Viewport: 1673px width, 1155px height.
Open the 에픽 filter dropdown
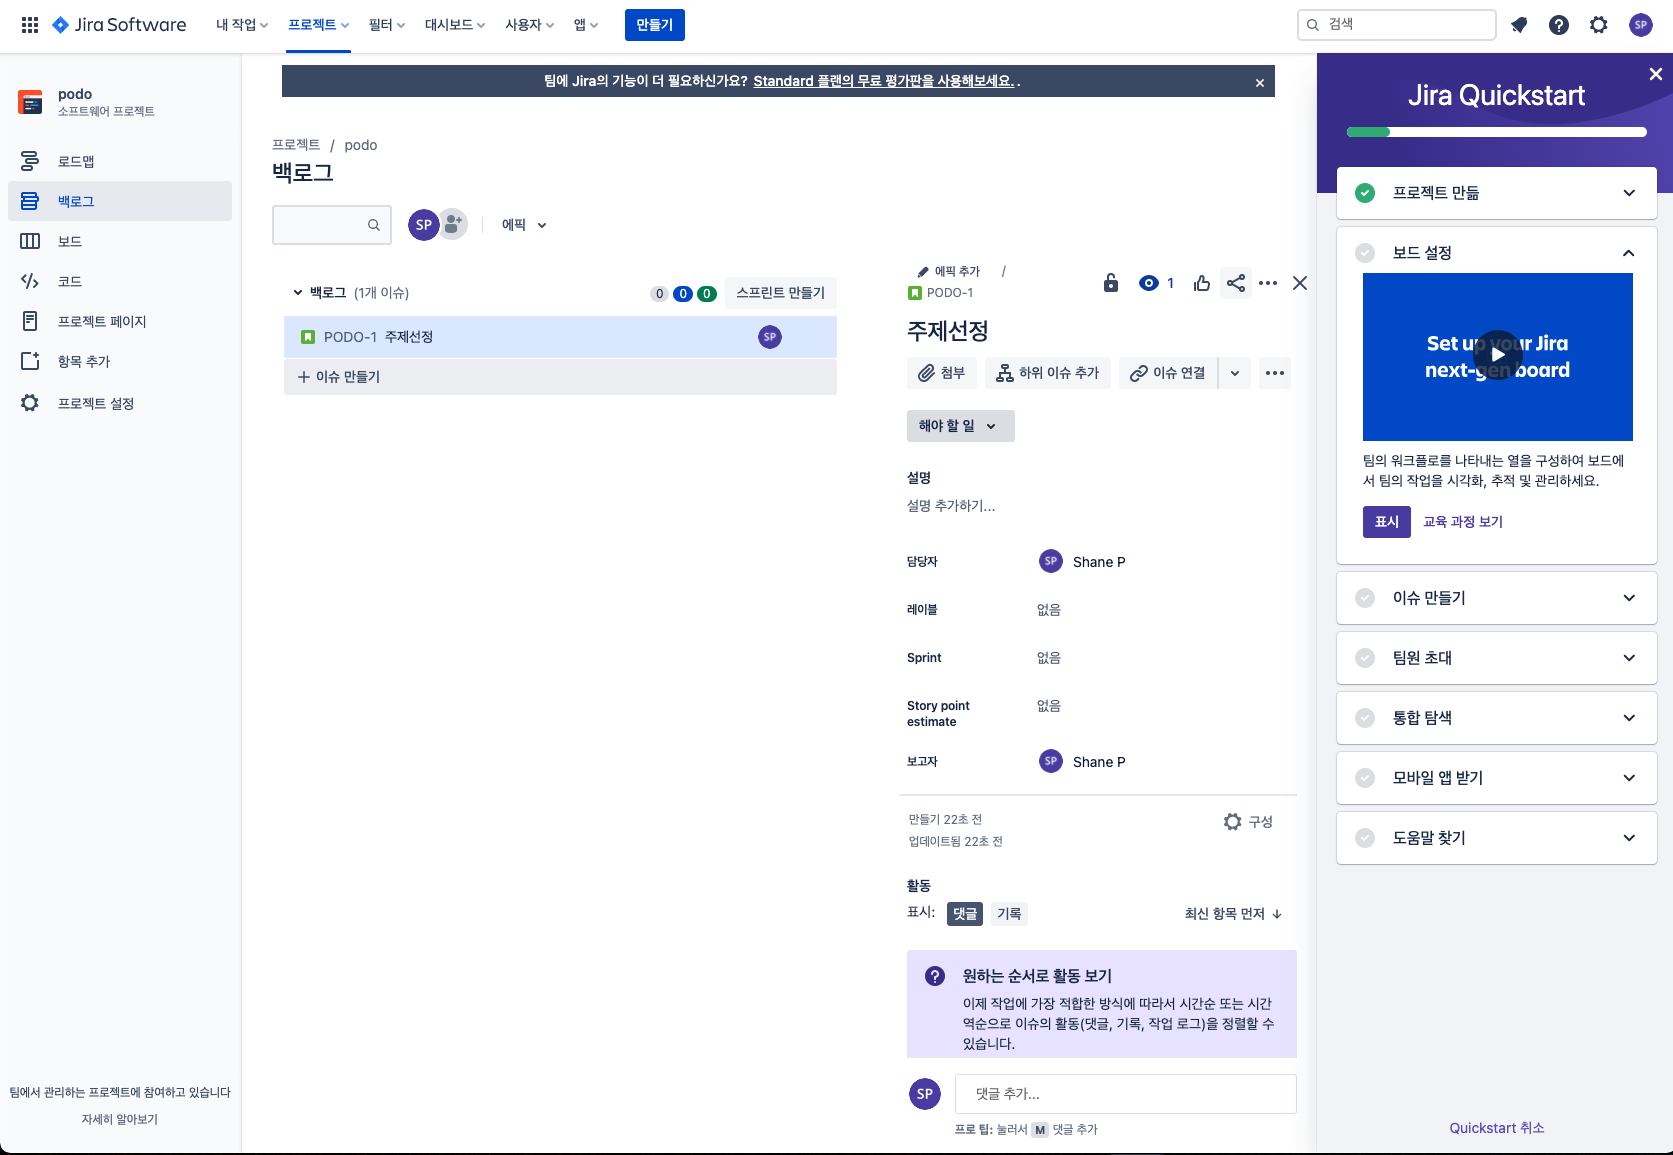(524, 225)
